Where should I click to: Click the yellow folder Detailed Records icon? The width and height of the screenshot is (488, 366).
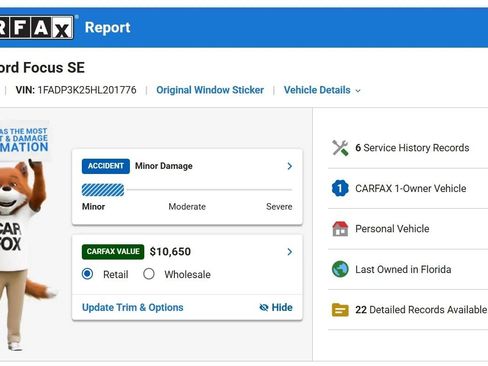click(x=340, y=310)
